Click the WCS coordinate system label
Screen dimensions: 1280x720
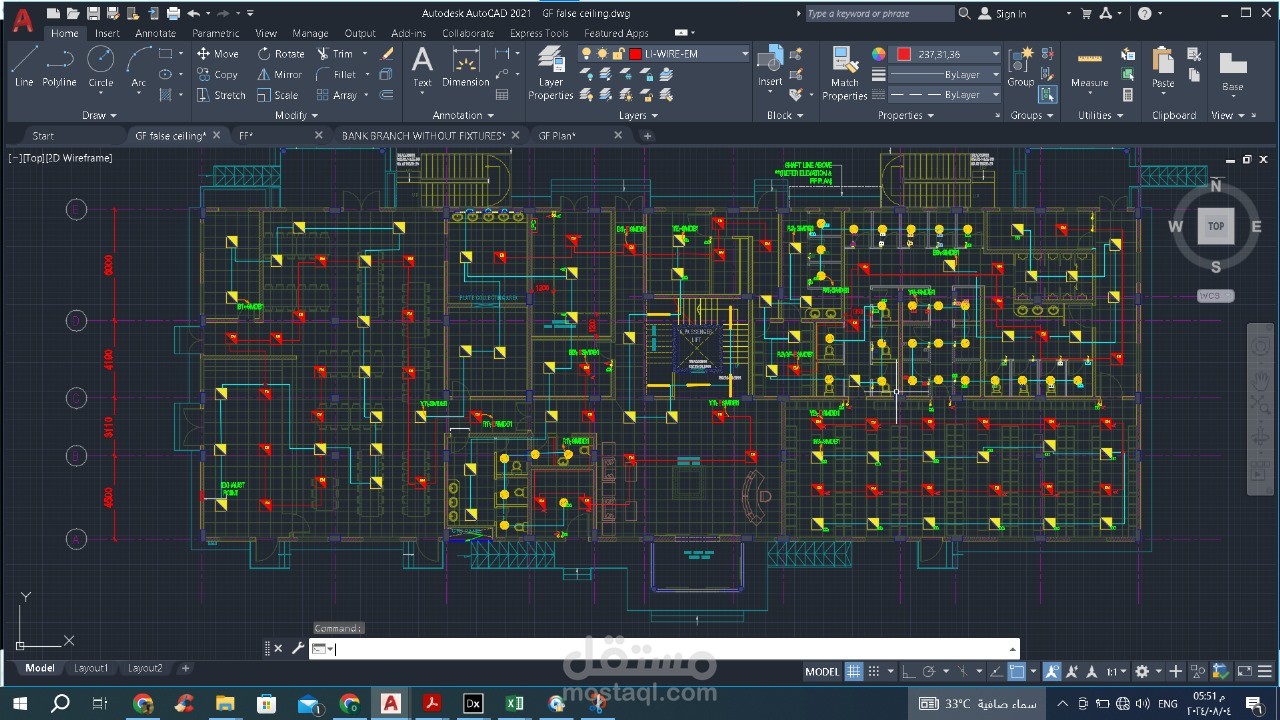pyautogui.click(x=1214, y=296)
